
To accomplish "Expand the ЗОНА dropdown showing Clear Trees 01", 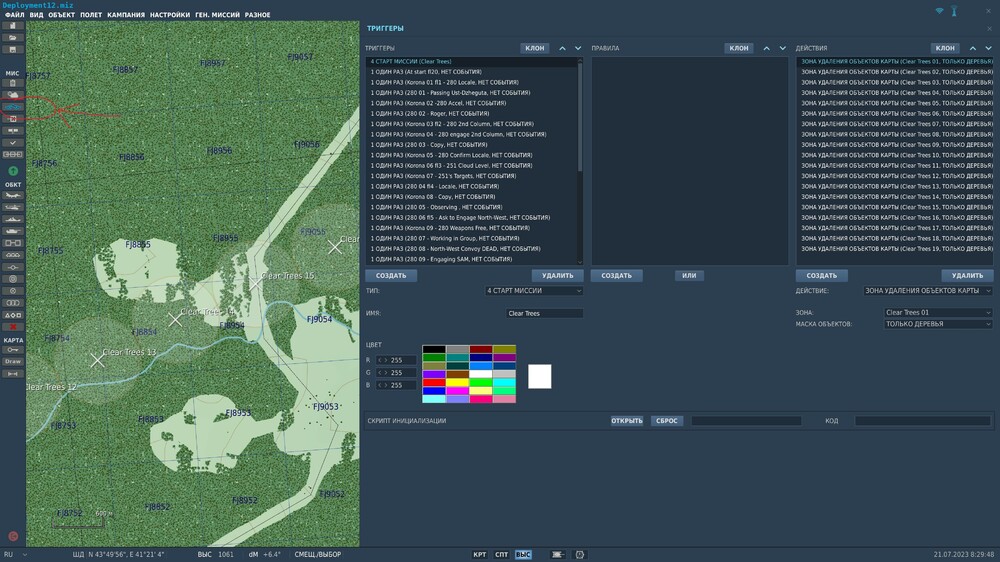I will (938, 313).
